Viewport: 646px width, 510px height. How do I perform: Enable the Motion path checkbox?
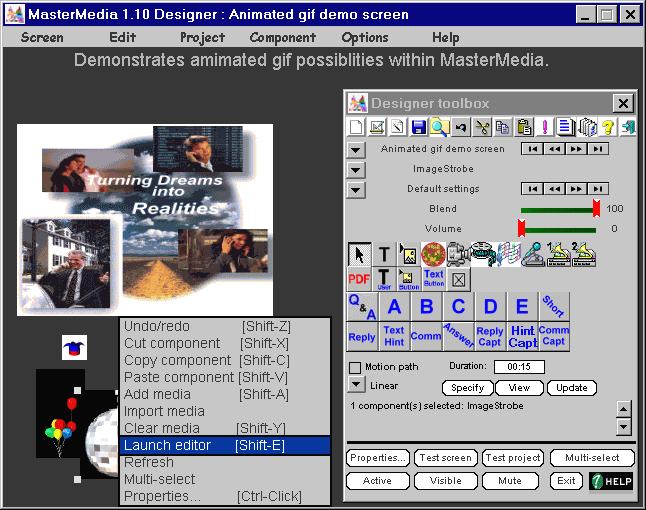(355, 367)
